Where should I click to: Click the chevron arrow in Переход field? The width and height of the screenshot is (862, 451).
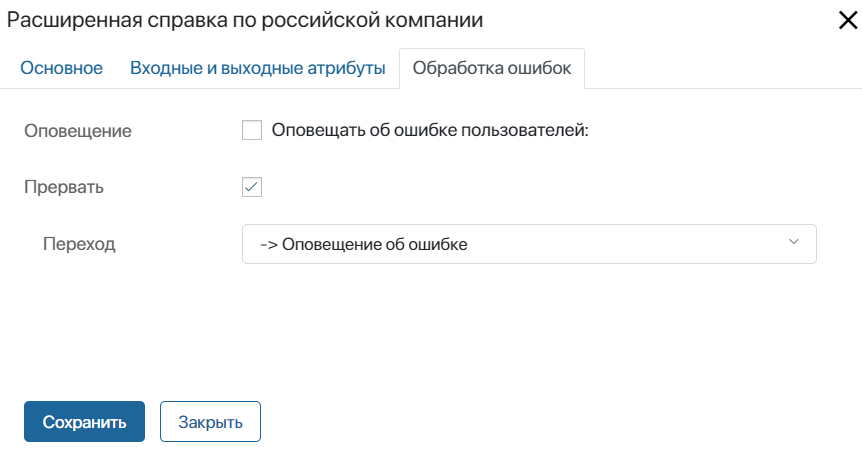click(793, 242)
